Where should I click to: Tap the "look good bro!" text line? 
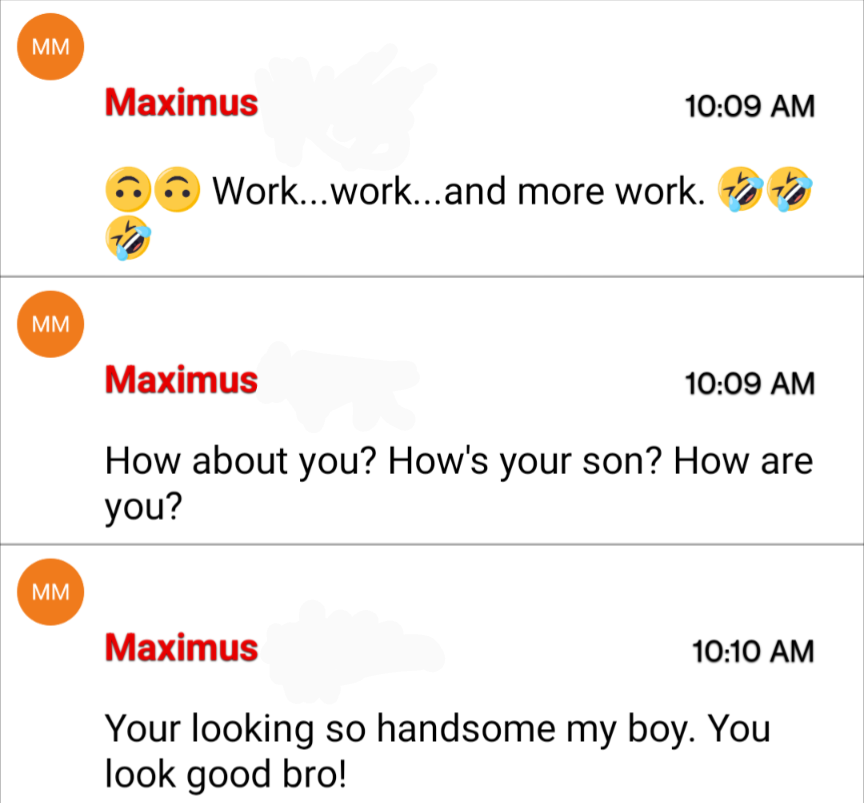pyautogui.click(x=226, y=774)
